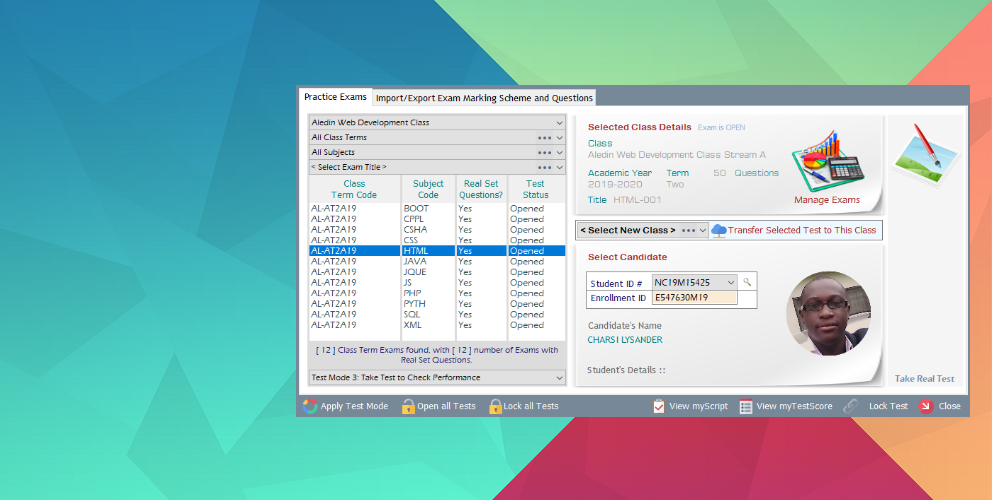Viewport: 992px width, 500px height.
Task: Click the three dots beside Select Exam Title
Action: (544, 168)
